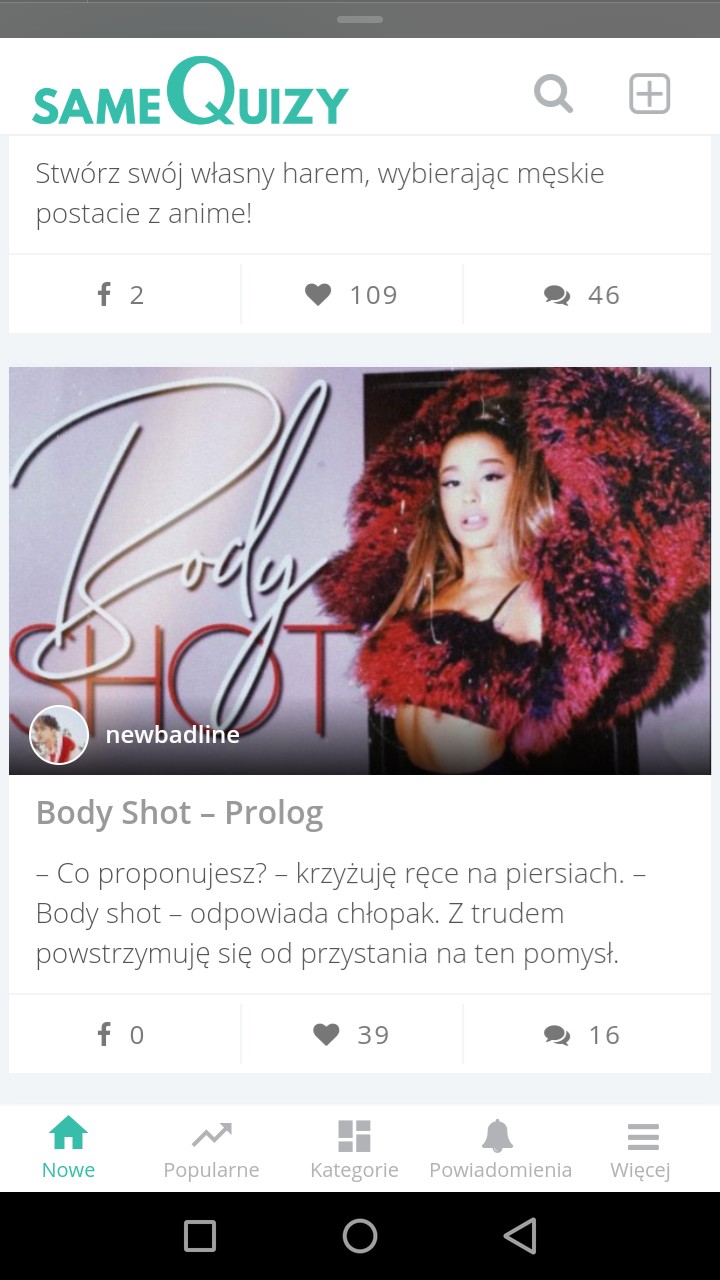720x1280 pixels.
Task: Like the Body Shot – Prolog post
Action: point(352,1034)
